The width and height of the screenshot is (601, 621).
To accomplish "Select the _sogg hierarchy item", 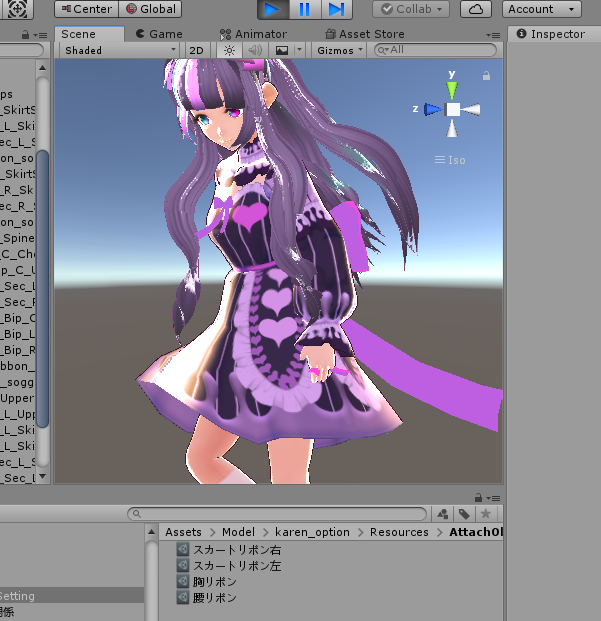I will [x=17, y=382].
